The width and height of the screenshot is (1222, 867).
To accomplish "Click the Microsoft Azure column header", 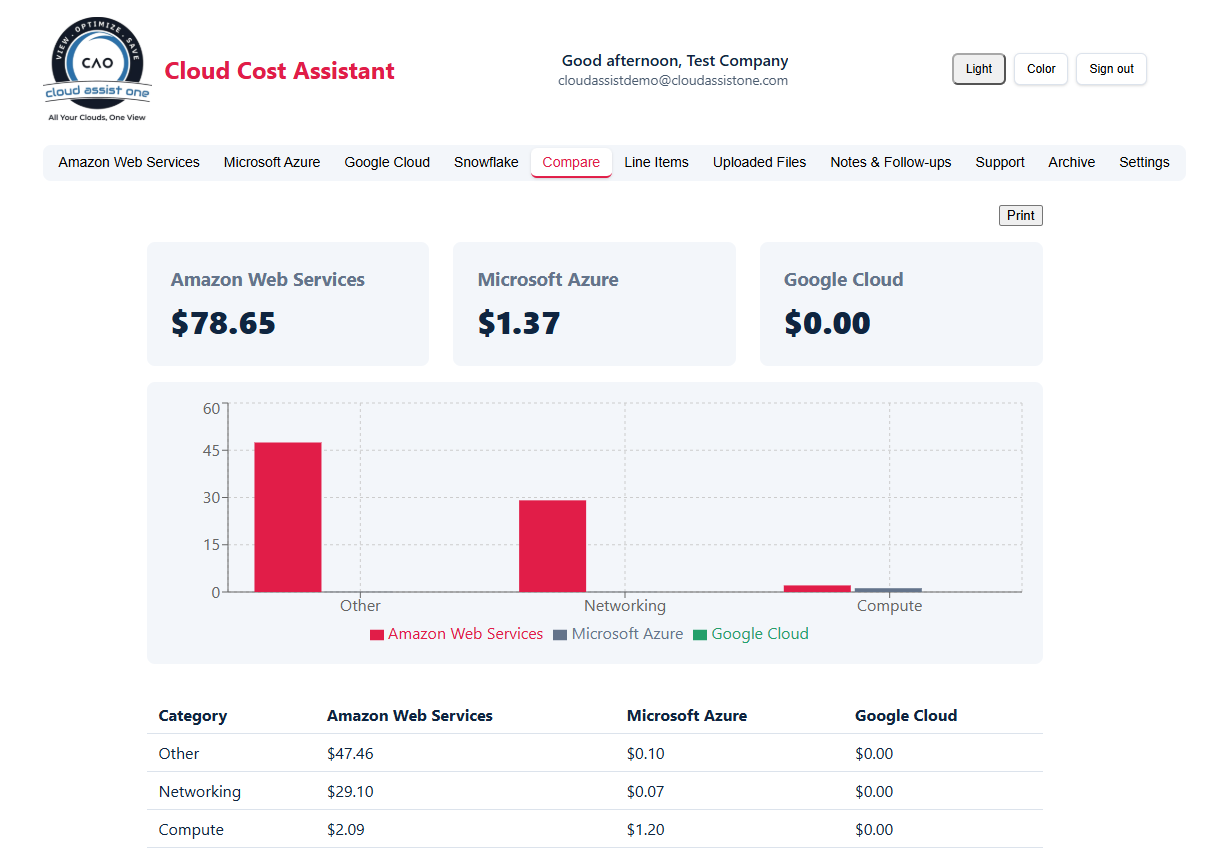I will click(x=687, y=716).
